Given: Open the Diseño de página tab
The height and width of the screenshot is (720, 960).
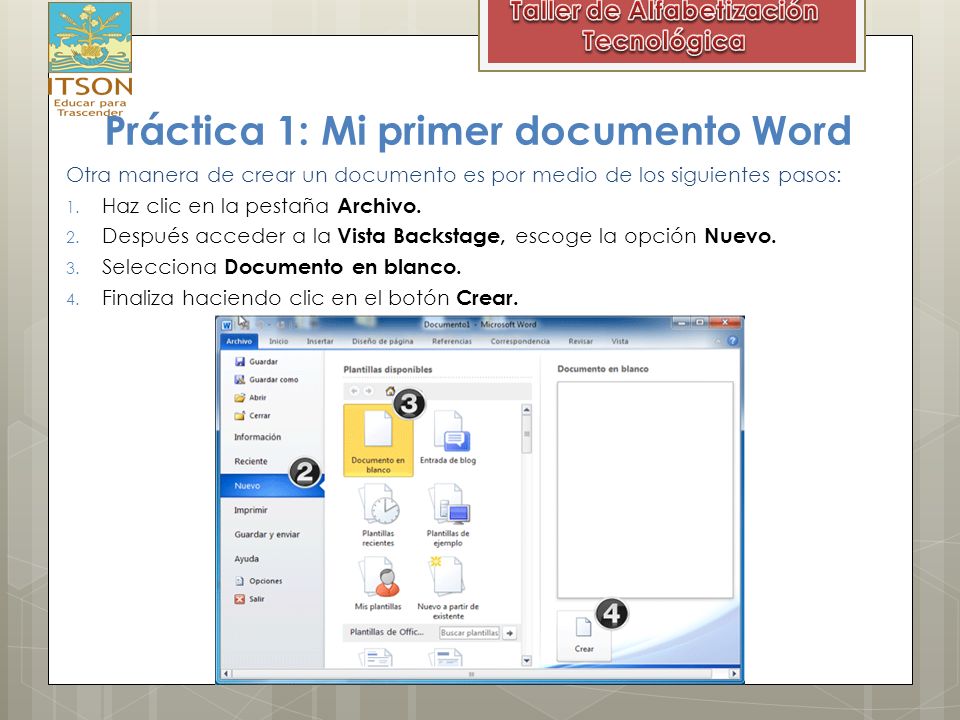Looking at the screenshot, I should [382, 341].
